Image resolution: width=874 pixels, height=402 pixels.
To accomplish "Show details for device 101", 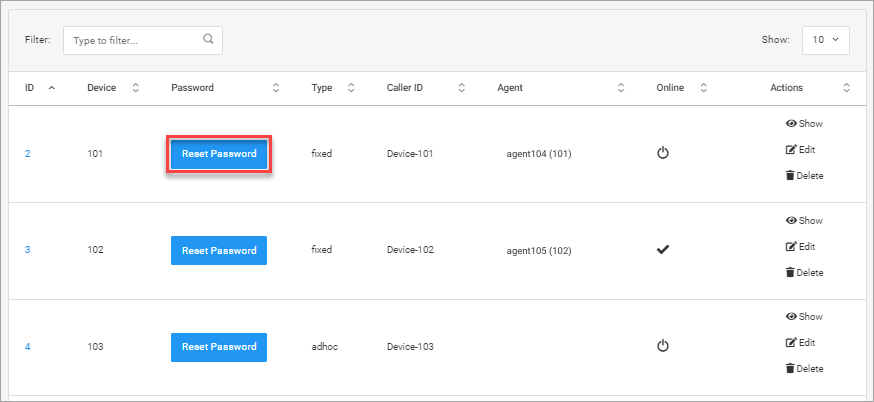I will coord(804,124).
